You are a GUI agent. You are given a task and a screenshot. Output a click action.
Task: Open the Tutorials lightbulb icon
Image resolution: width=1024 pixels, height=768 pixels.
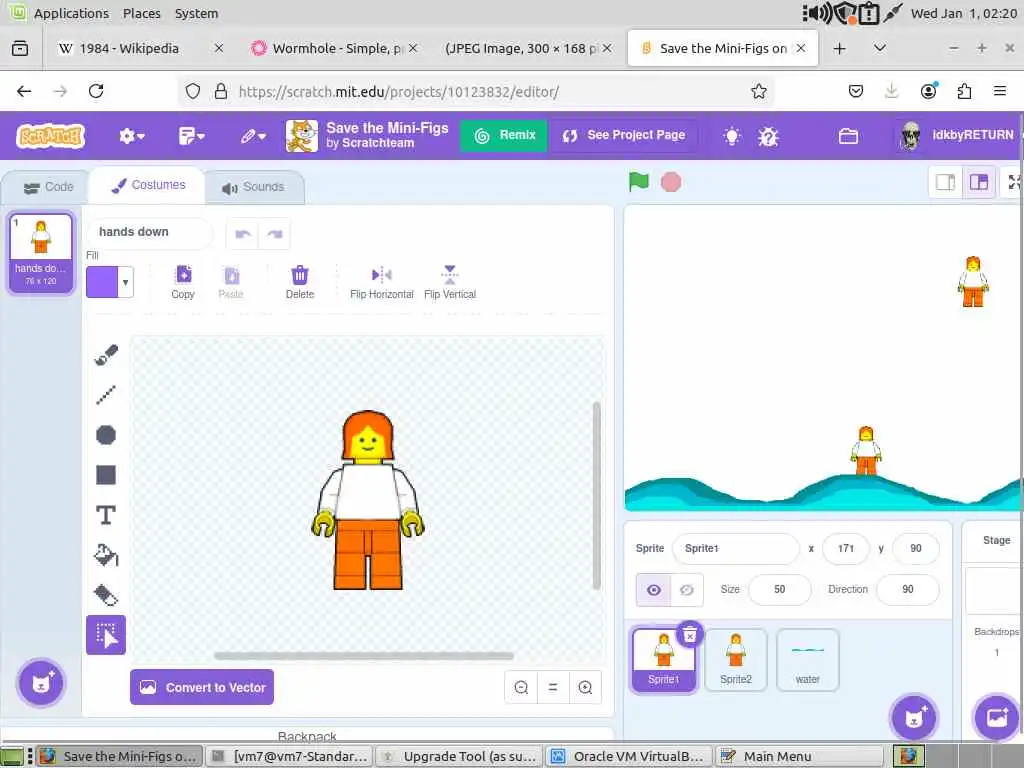pos(732,136)
